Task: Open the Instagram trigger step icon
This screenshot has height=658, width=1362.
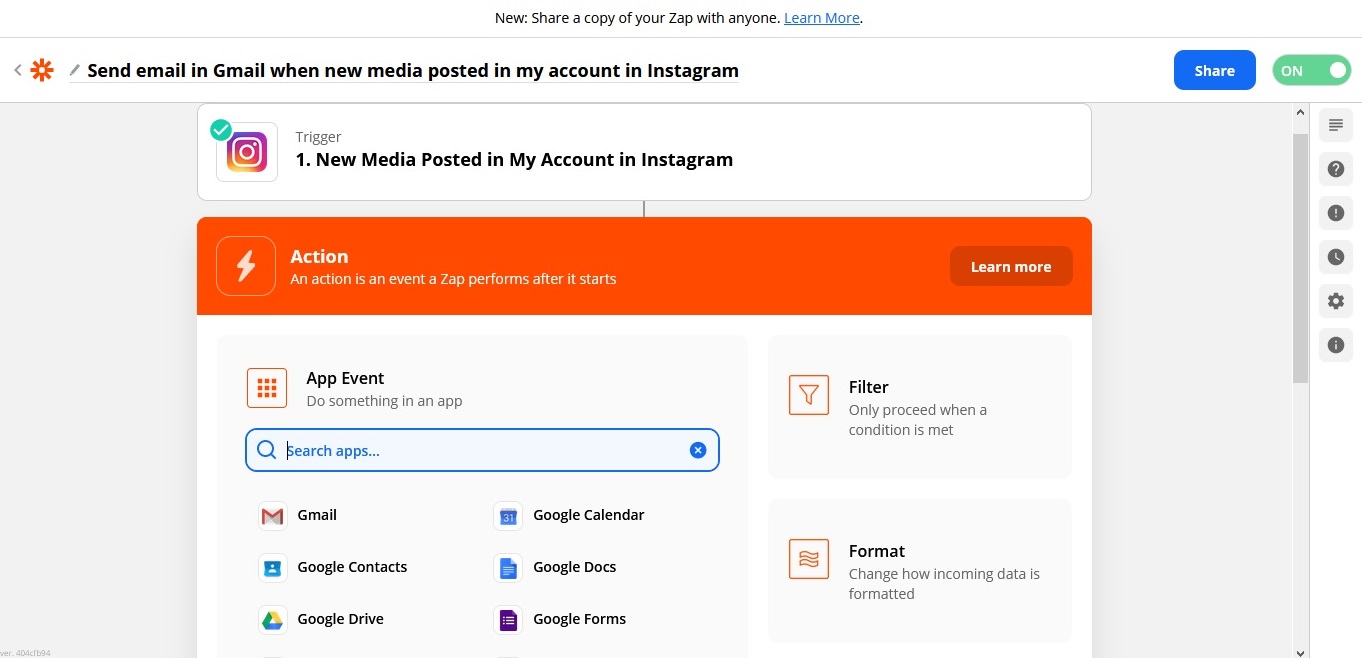Action: click(x=247, y=152)
